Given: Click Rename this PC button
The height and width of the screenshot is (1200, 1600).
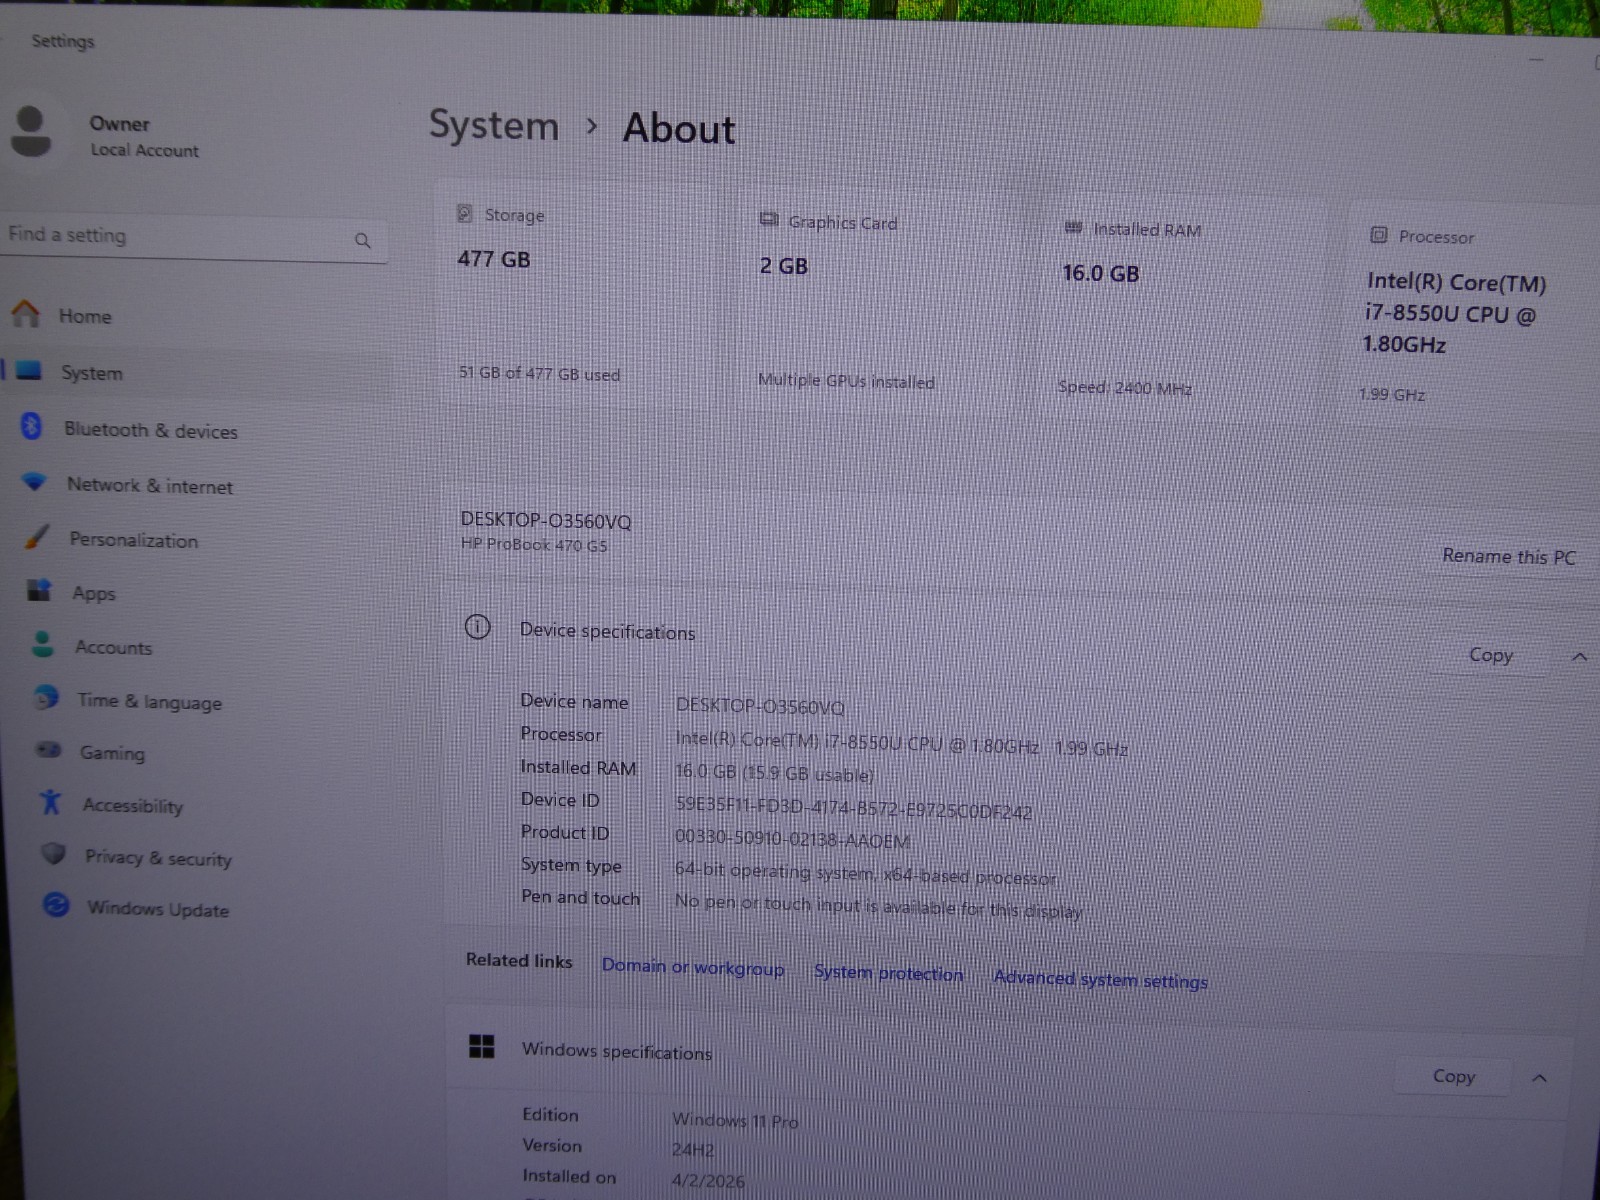Looking at the screenshot, I should [x=1508, y=556].
